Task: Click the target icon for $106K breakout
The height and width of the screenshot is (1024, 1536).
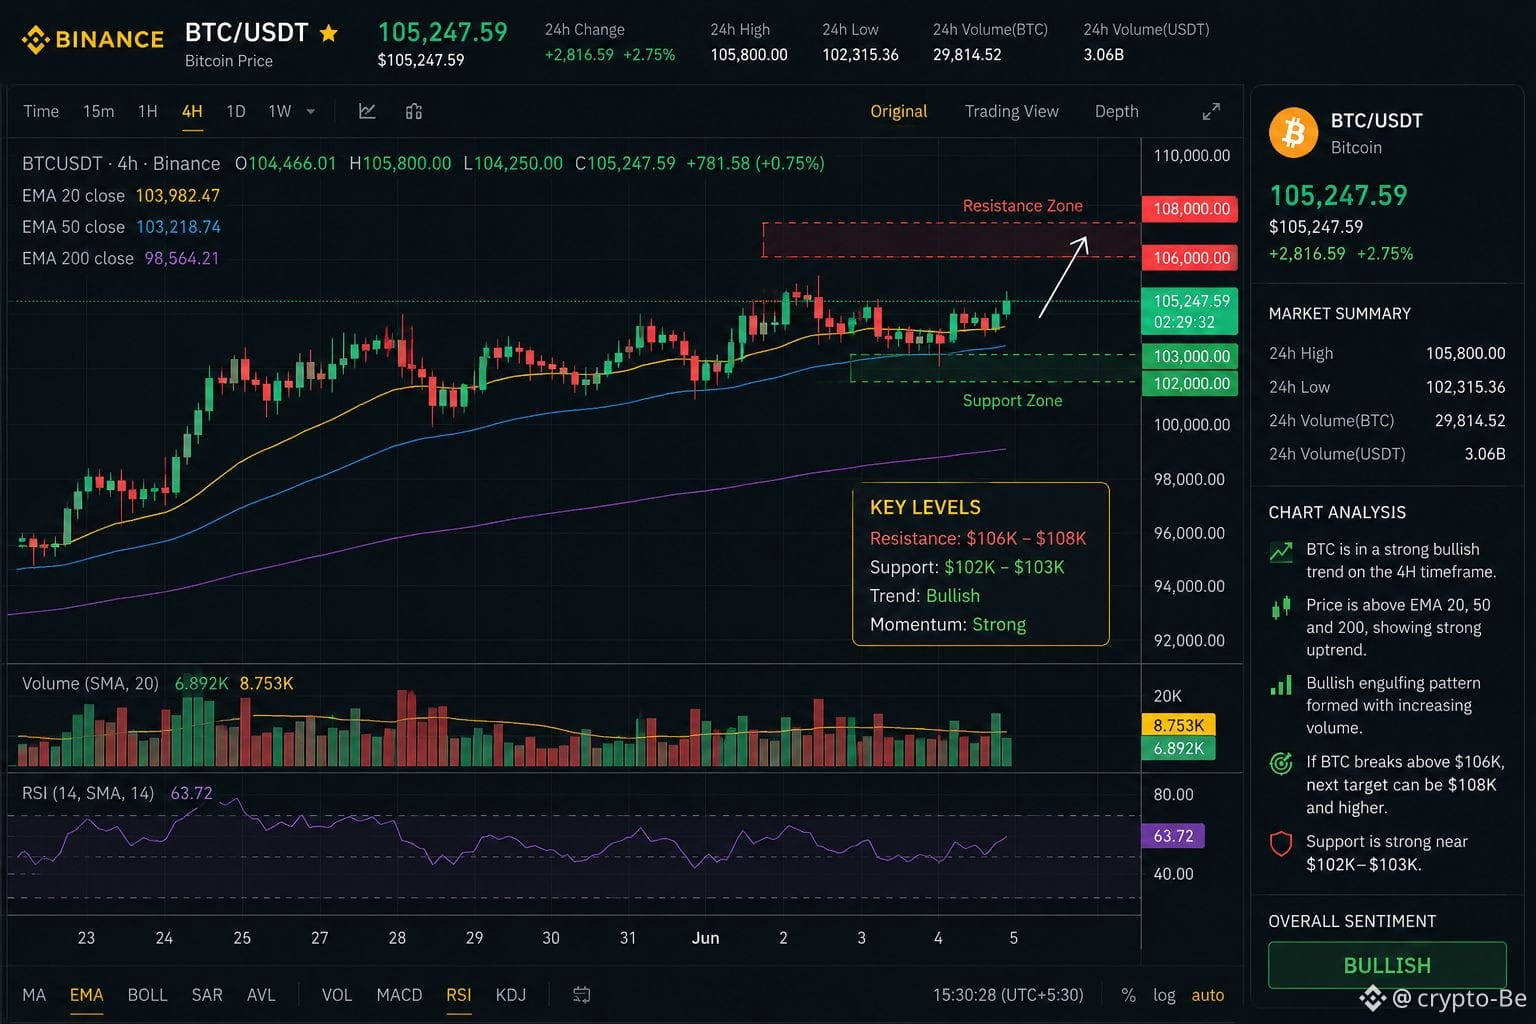Action: (1281, 763)
